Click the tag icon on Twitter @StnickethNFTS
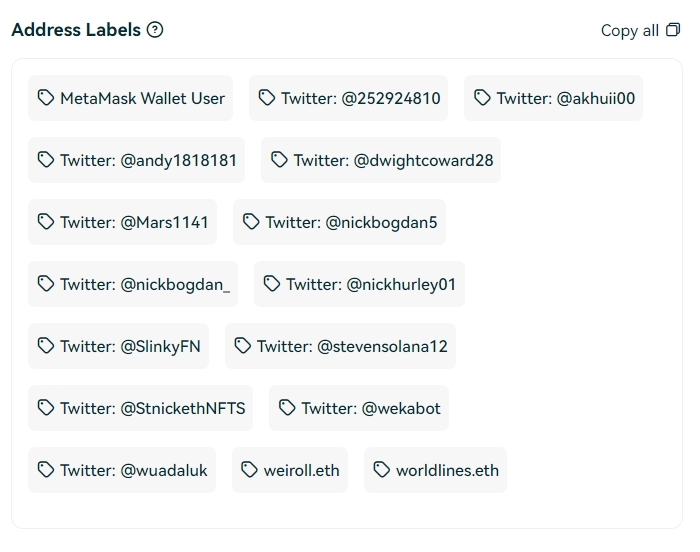Image resolution: width=700 pixels, height=552 pixels. 46,408
